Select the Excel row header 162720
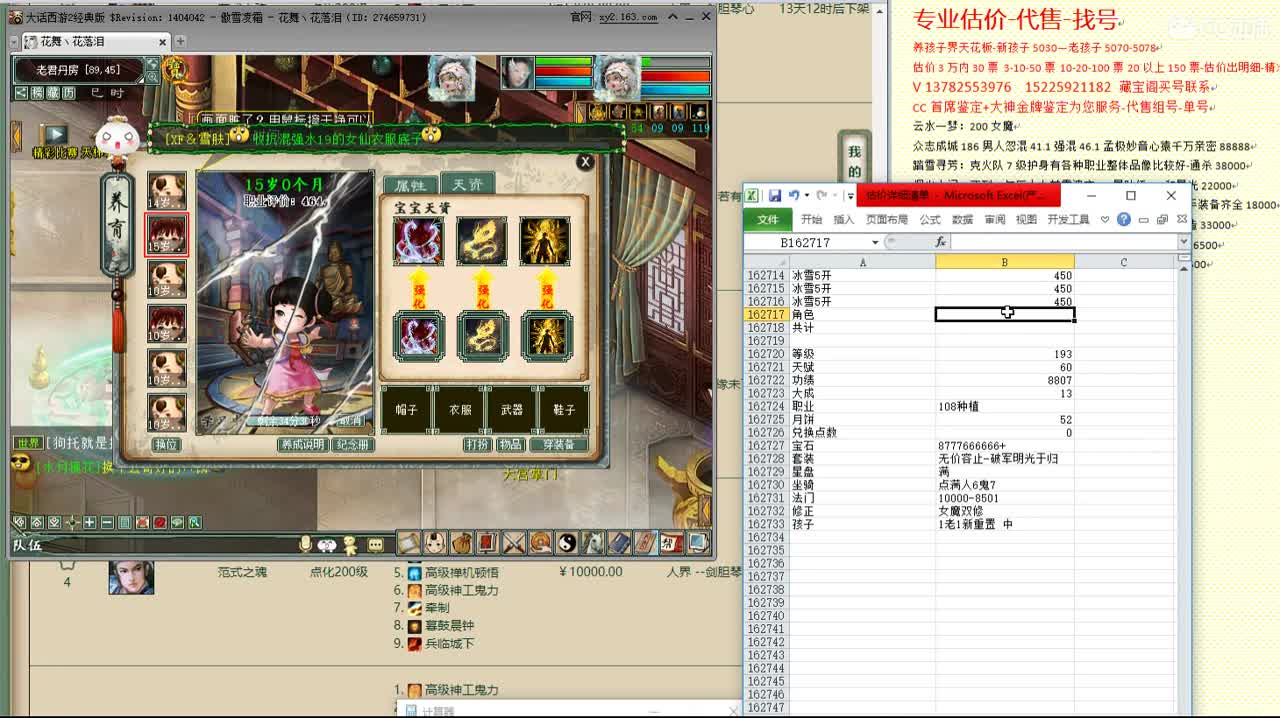The image size is (1280, 718). tap(766, 354)
